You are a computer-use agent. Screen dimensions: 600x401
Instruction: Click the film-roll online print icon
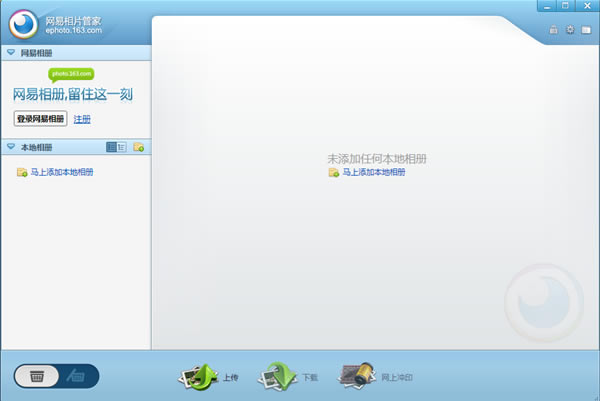coord(357,376)
